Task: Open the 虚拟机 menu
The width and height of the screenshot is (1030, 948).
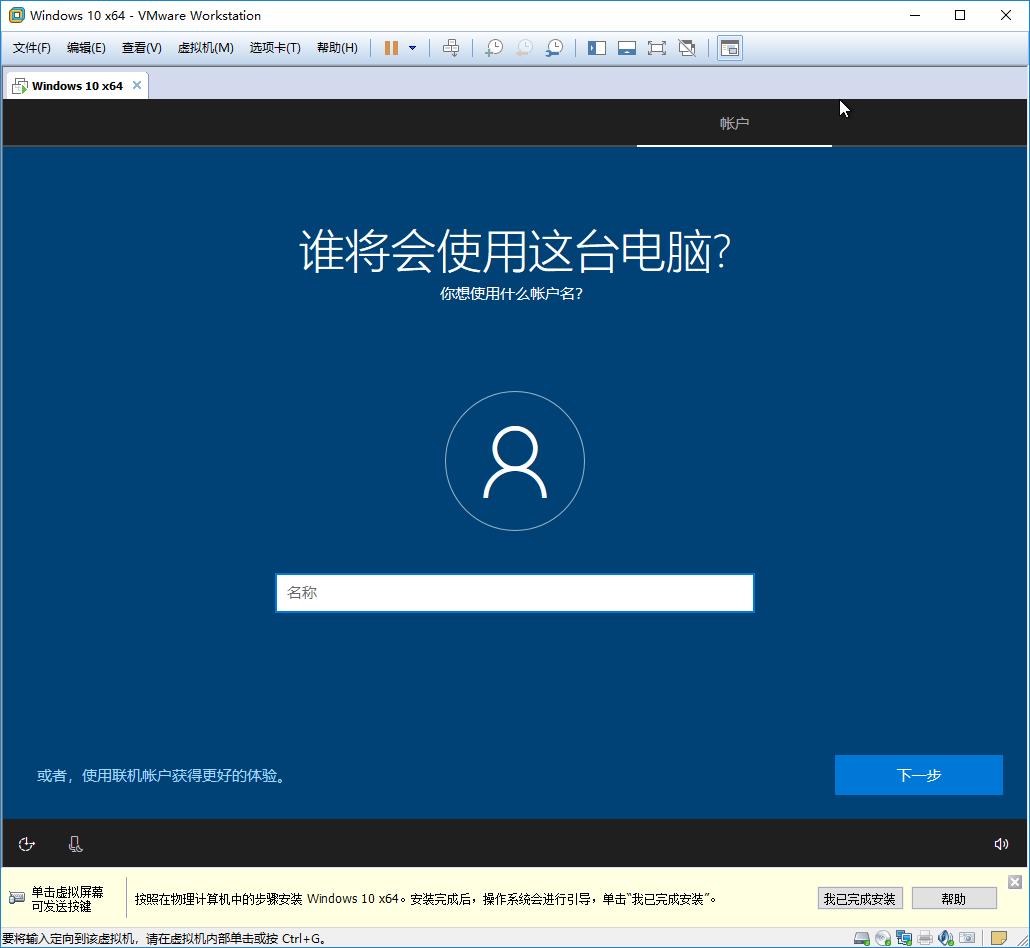Action: tap(205, 47)
